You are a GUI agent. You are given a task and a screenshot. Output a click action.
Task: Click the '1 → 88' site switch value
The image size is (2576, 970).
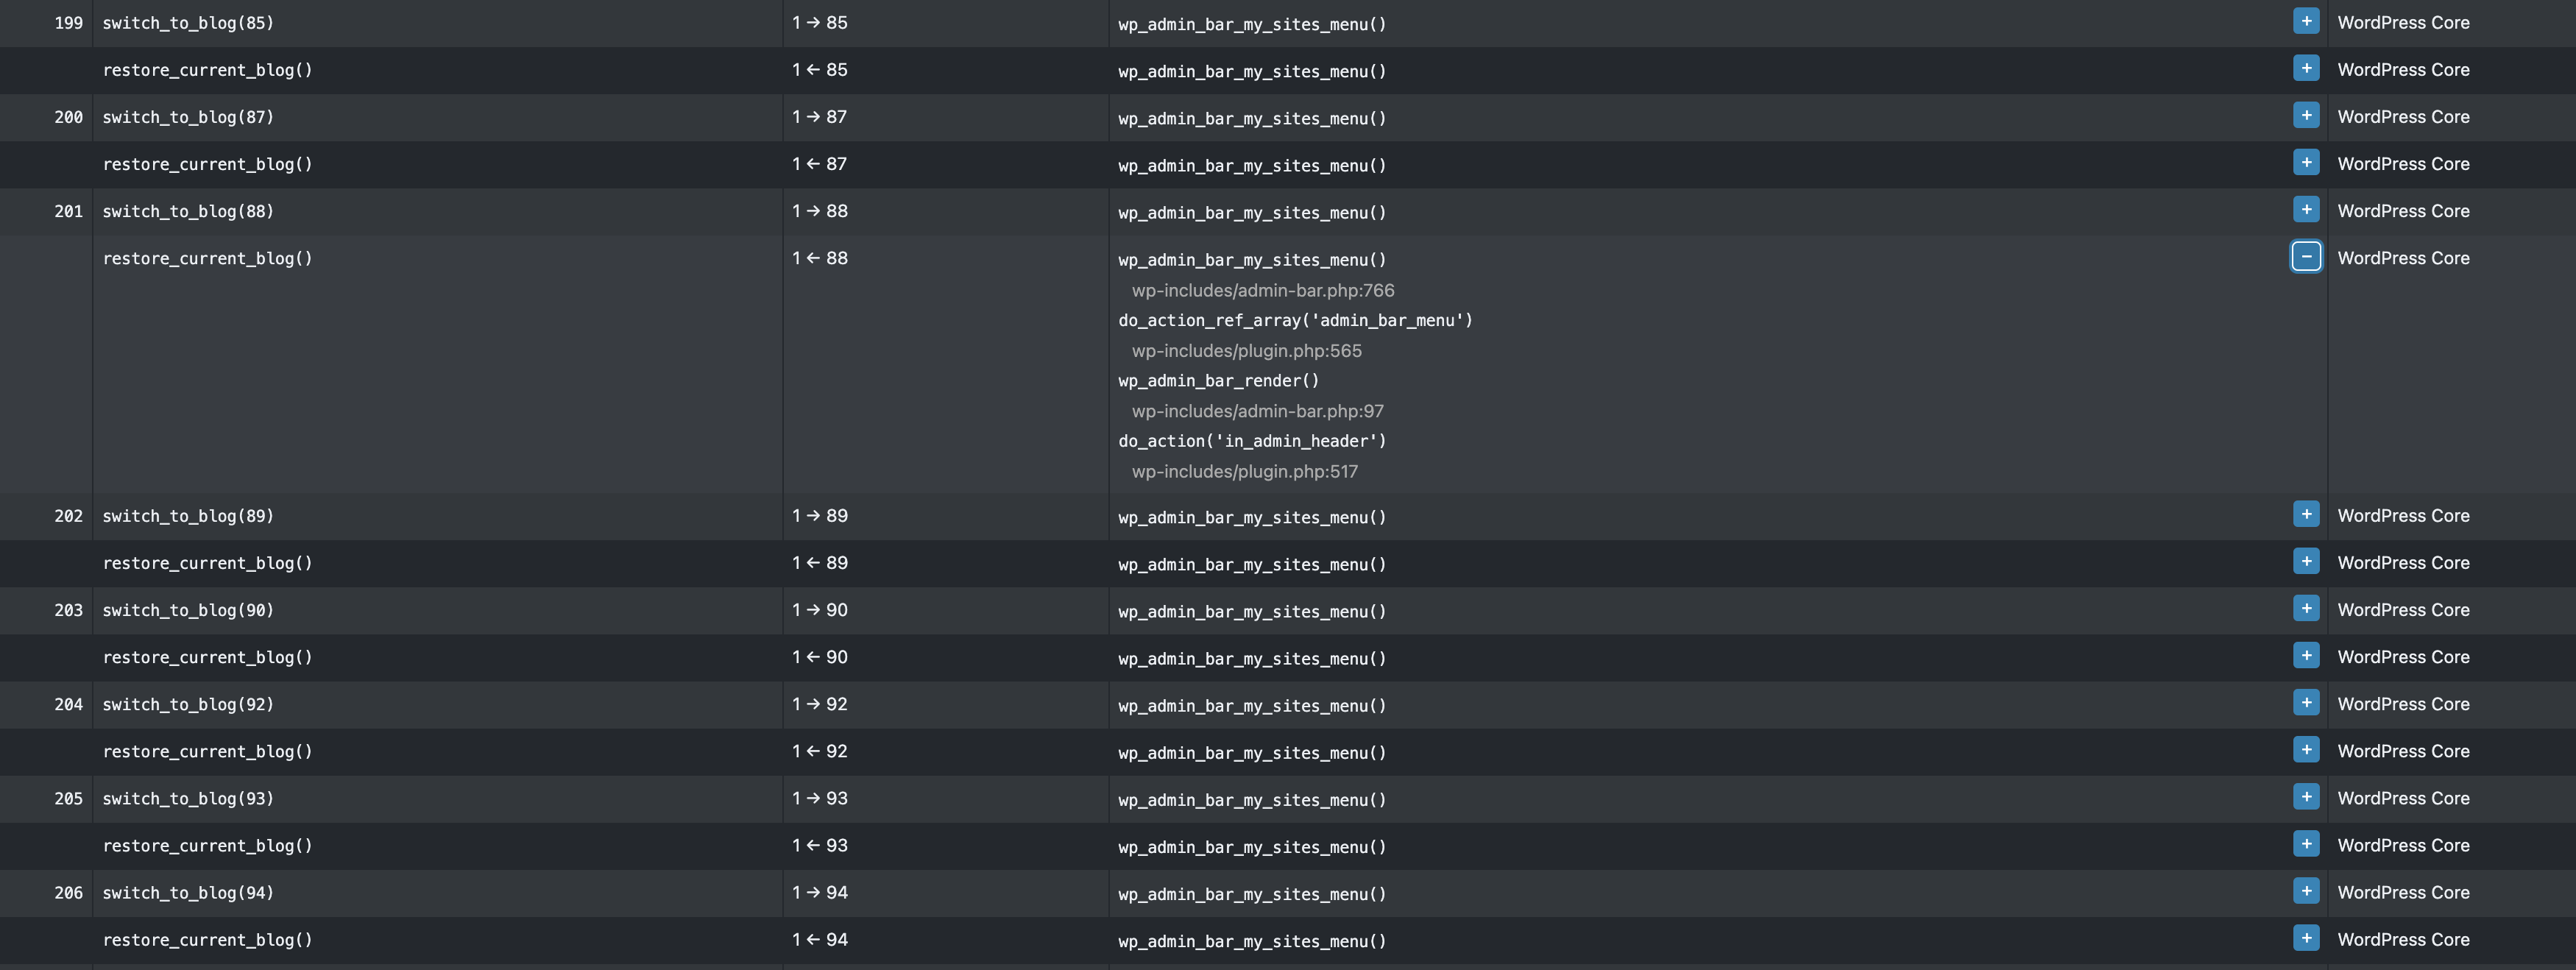820,210
